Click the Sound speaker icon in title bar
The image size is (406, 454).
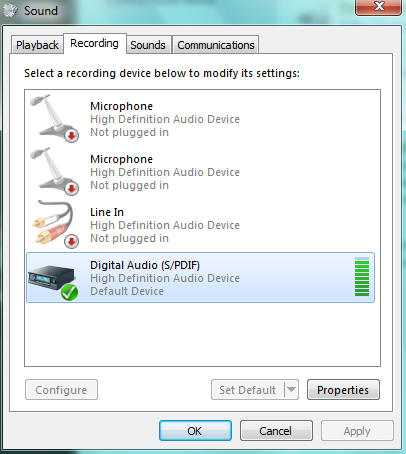[10, 10]
